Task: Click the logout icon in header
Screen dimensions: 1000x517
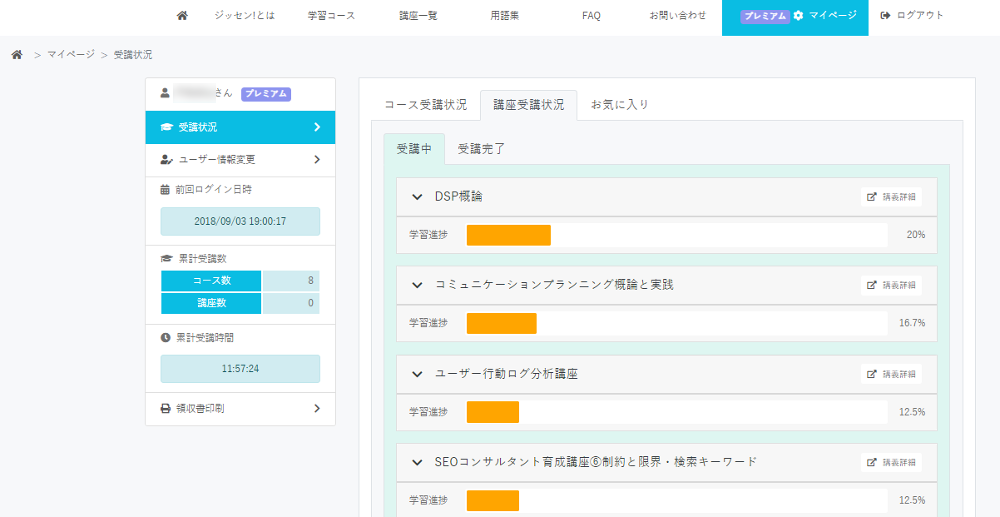Action: tap(885, 16)
